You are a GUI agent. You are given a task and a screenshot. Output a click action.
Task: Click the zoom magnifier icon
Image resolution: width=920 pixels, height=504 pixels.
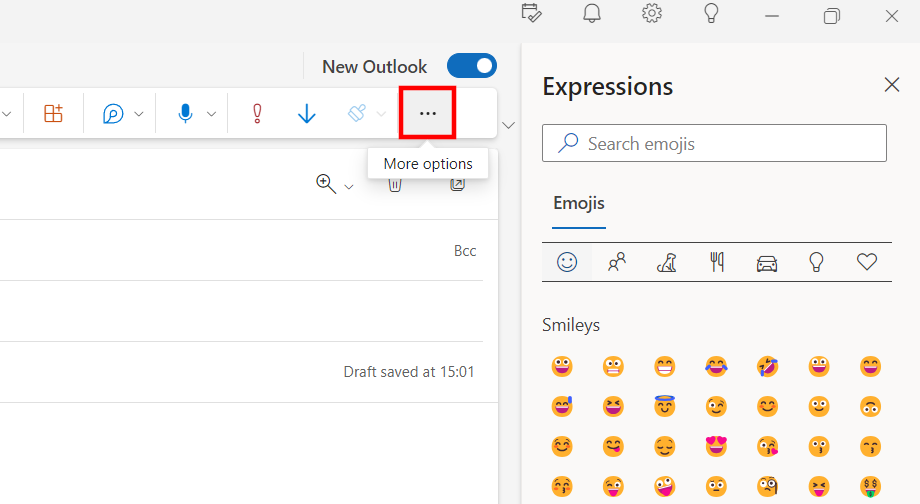(326, 184)
